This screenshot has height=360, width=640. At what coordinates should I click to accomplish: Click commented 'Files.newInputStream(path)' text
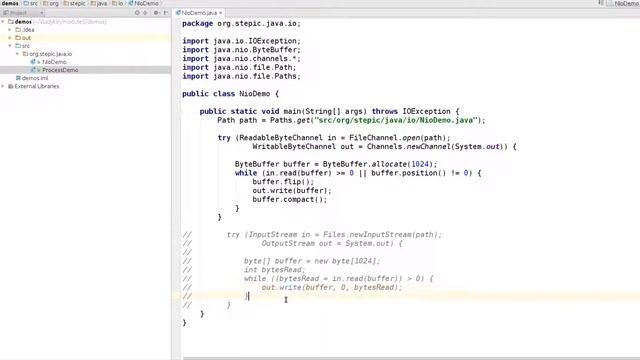(380, 235)
